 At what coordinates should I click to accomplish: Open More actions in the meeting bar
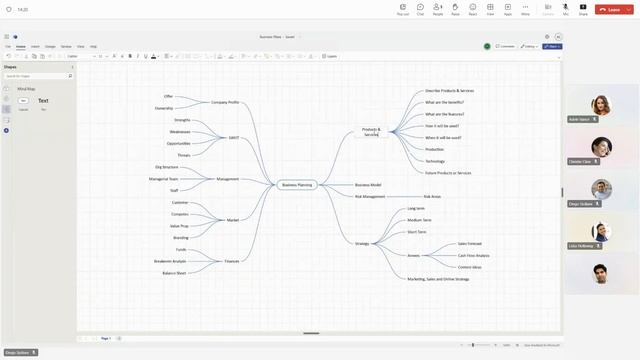tap(525, 9)
